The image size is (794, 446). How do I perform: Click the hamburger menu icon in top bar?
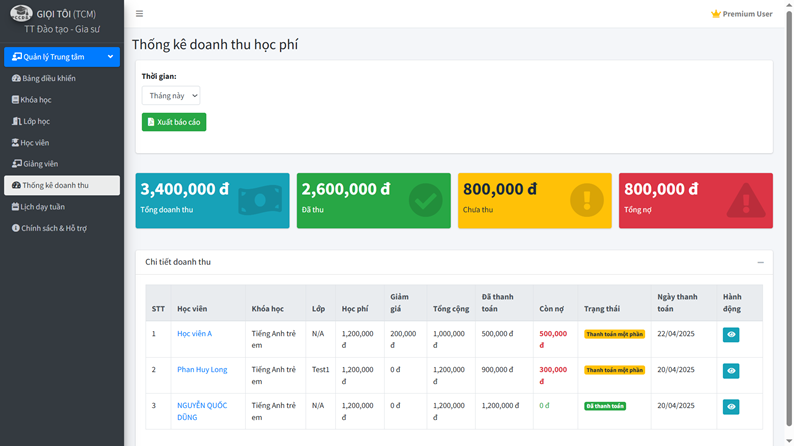click(139, 14)
